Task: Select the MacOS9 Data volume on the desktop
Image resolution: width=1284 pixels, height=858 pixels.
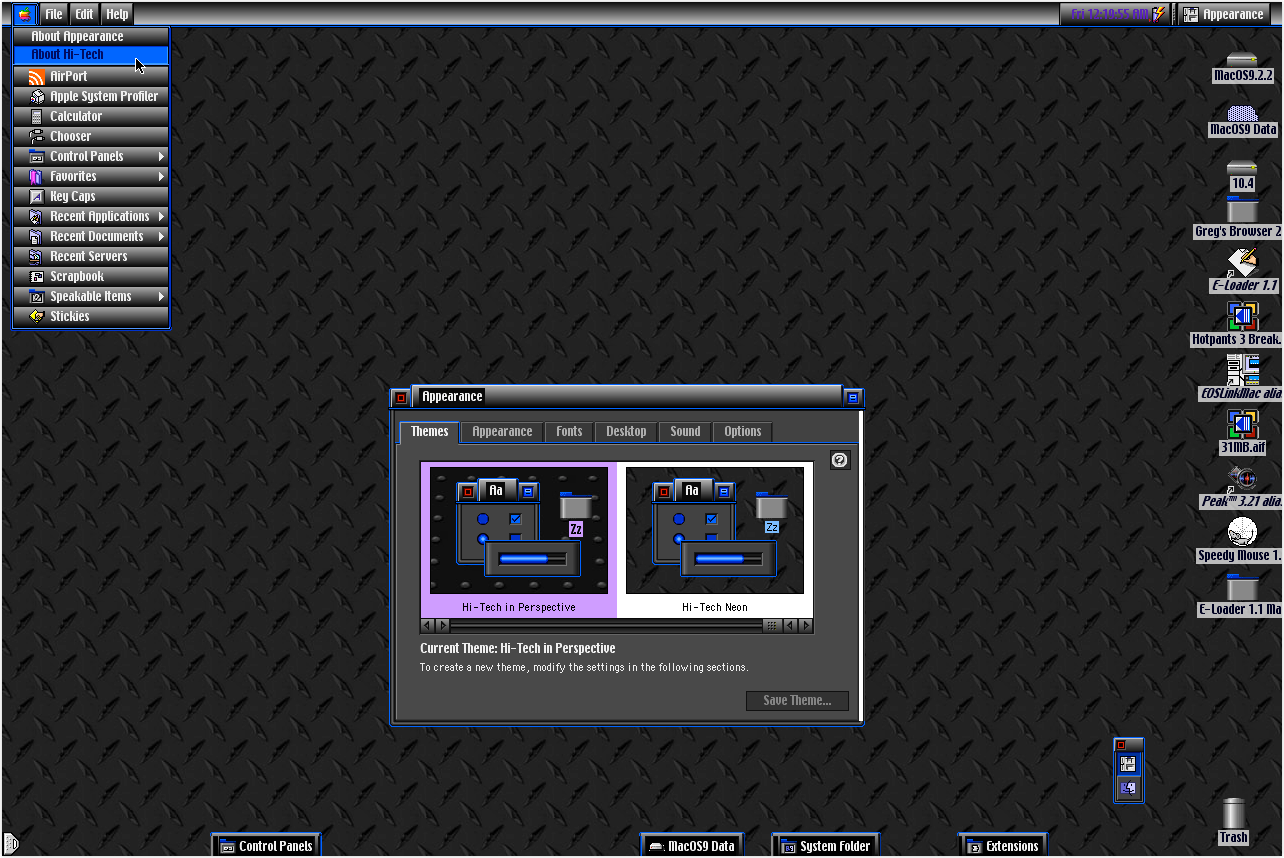Action: click(x=1242, y=113)
